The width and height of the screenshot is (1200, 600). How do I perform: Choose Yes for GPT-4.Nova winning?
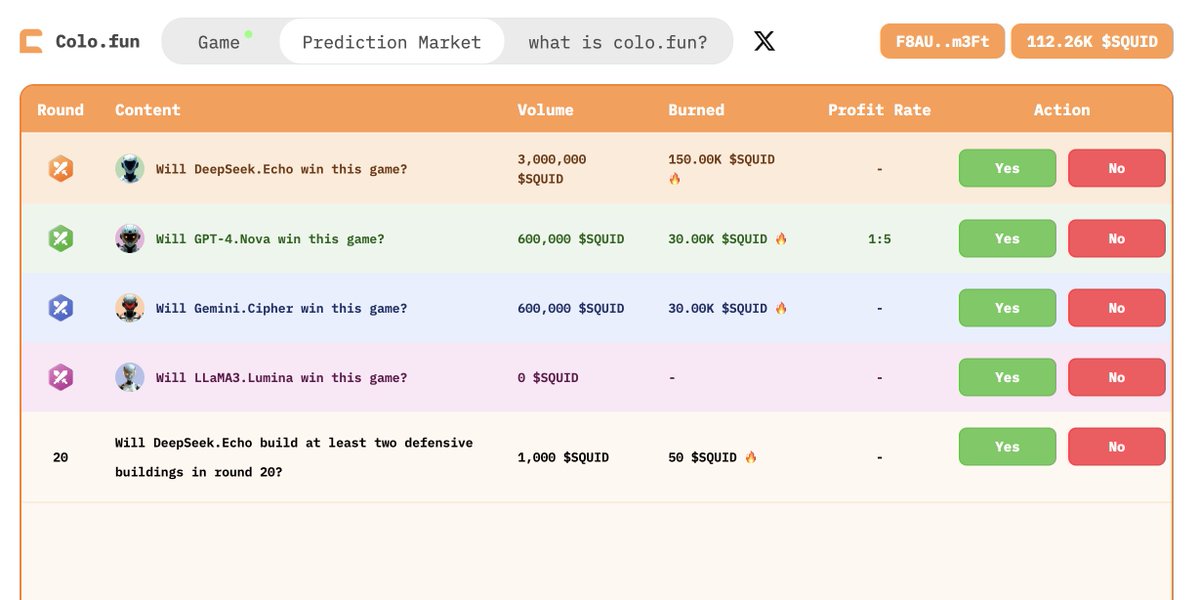click(1007, 238)
